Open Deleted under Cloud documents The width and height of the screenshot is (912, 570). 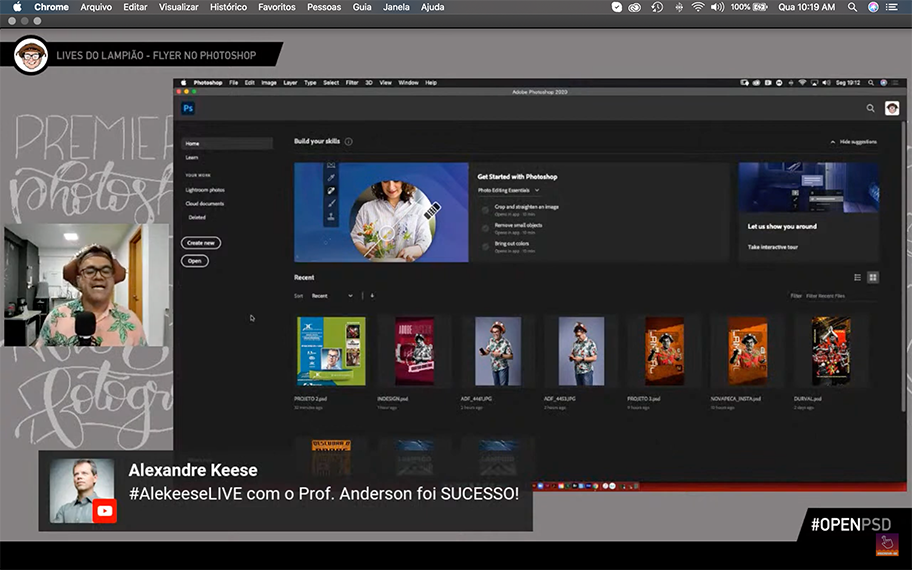click(x=197, y=217)
